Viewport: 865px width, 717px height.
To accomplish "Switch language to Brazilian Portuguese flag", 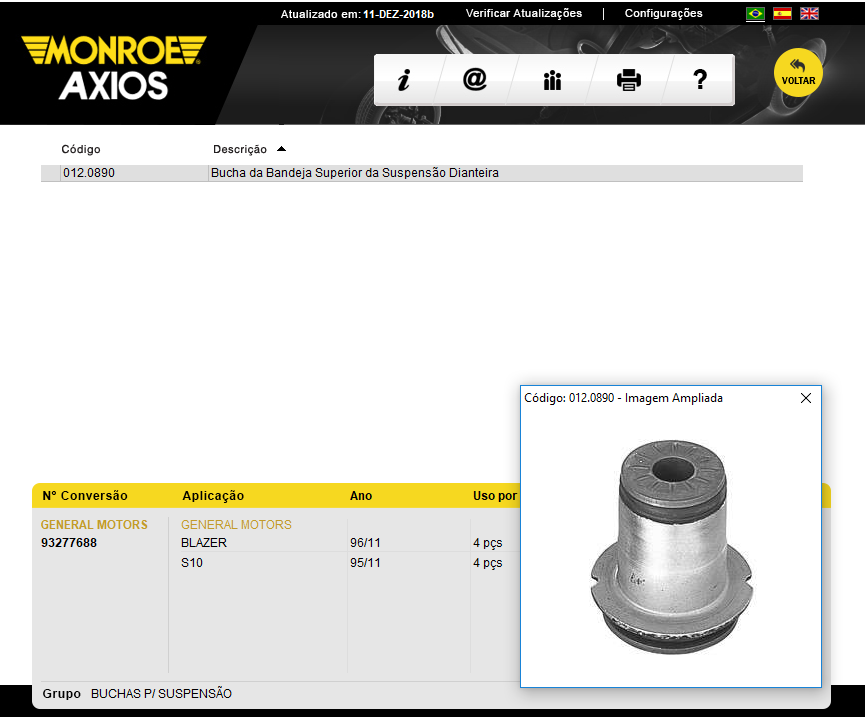I will 755,14.
